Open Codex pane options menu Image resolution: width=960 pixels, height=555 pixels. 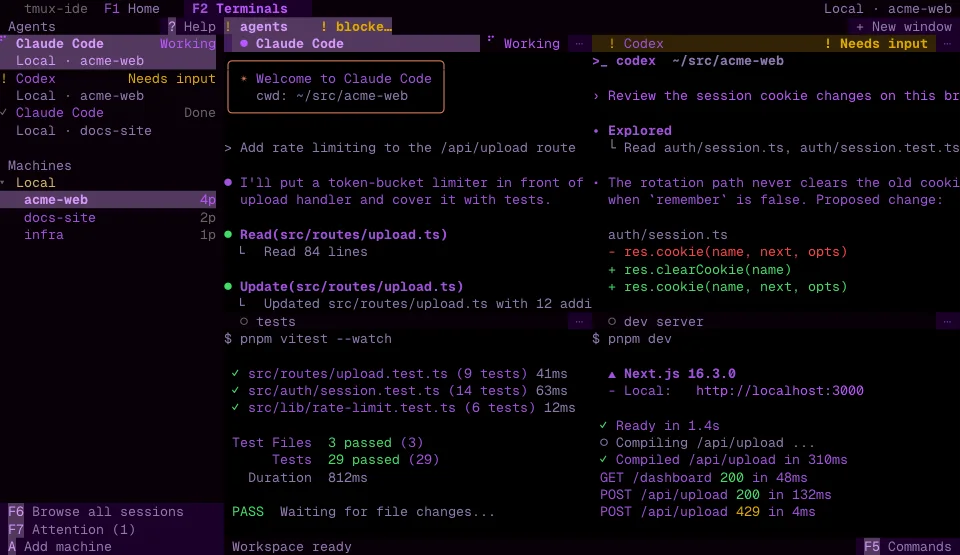click(x=947, y=43)
